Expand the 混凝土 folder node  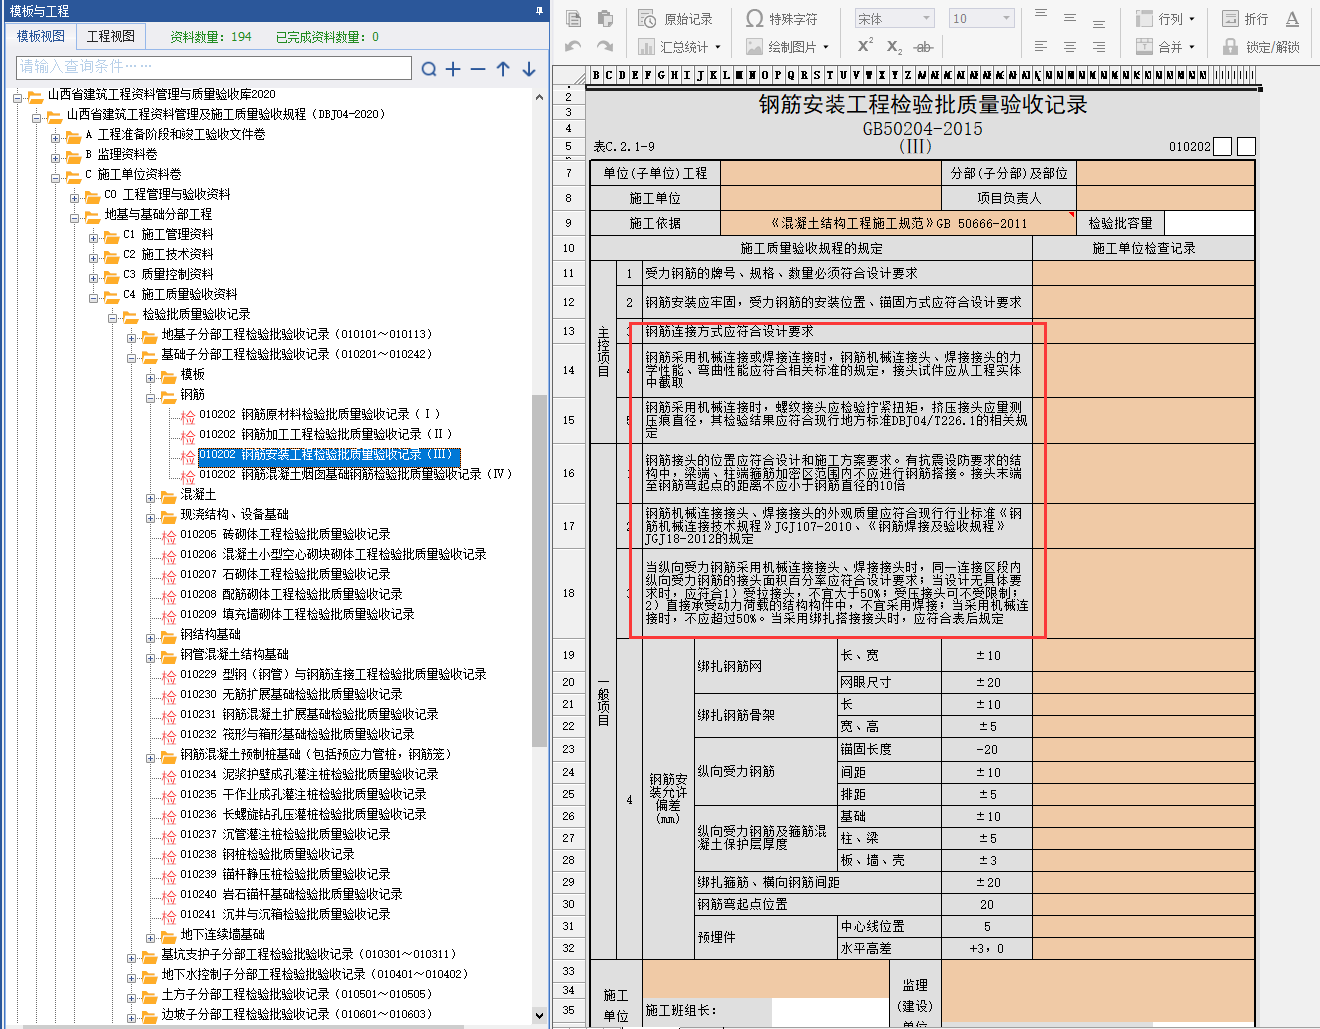point(151,498)
